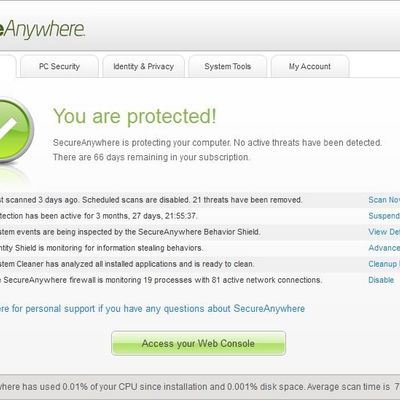400x400 pixels.
Task: Click the personal support link about SecureAnywhere
Action: tap(152, 309)
